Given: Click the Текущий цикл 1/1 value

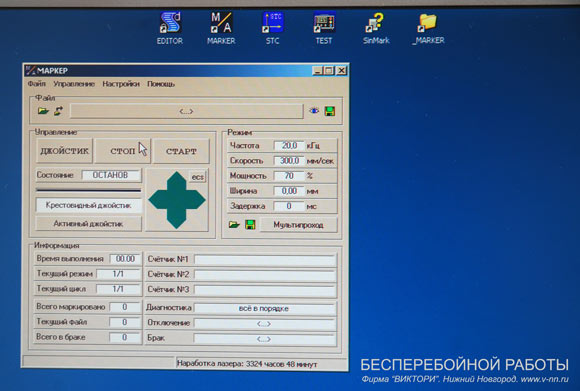Looking at the screenshot, I should click(x=118, y=289).
